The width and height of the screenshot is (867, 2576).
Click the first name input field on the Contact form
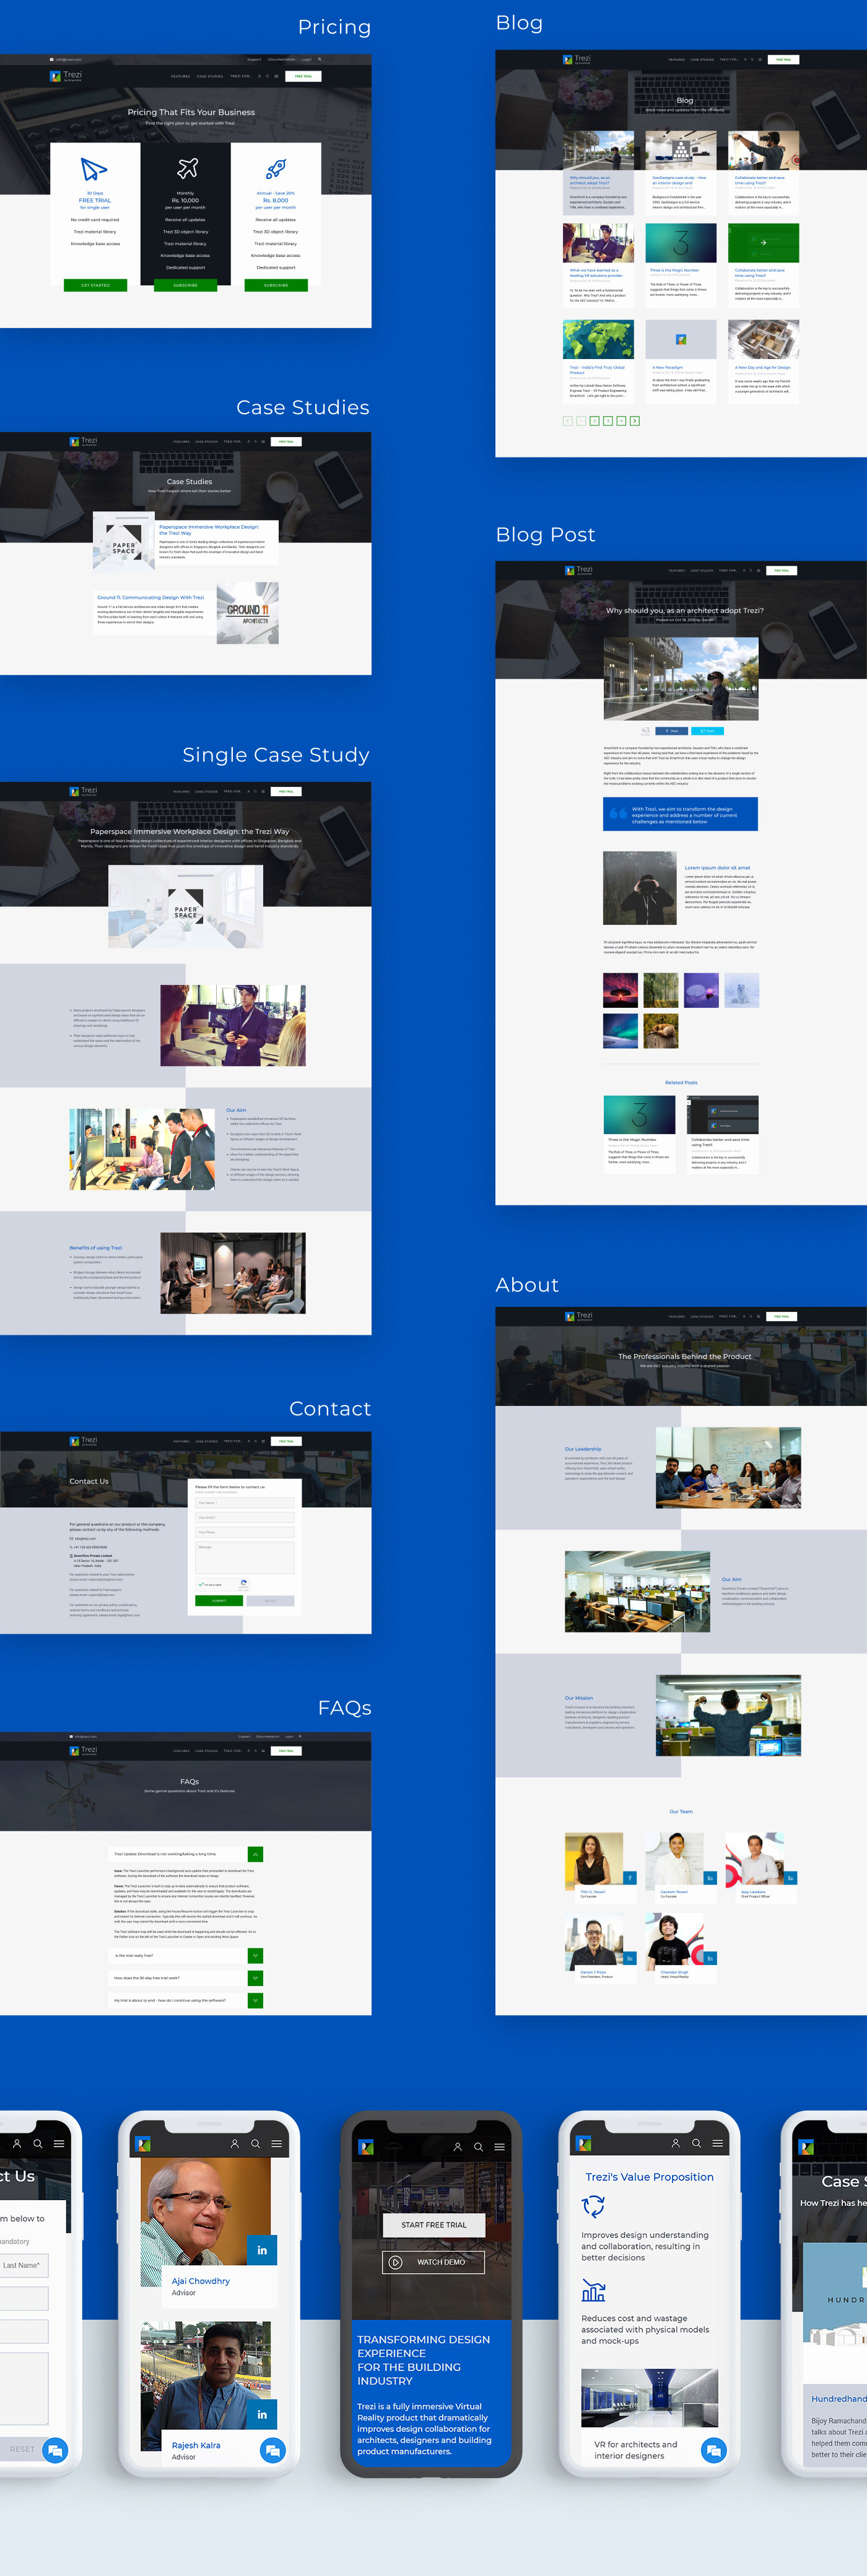click(244, 1502)
